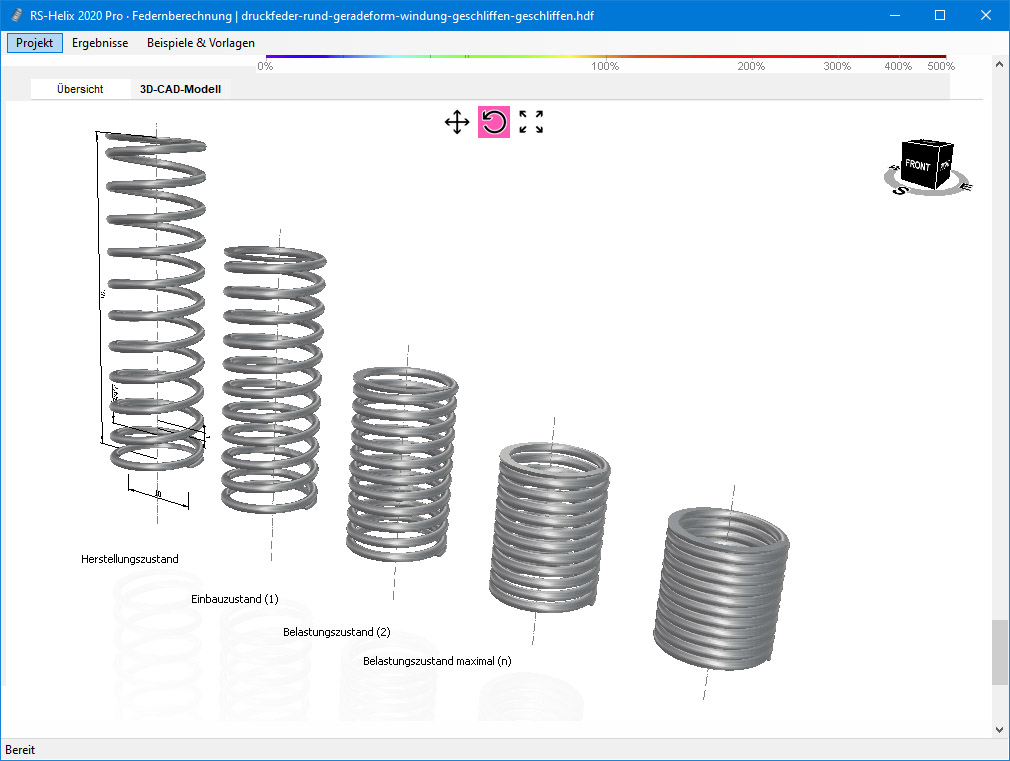Select the pan (move view) arrows tool
This screenshot has height=761, width=1010.
[x=457, y=122]
